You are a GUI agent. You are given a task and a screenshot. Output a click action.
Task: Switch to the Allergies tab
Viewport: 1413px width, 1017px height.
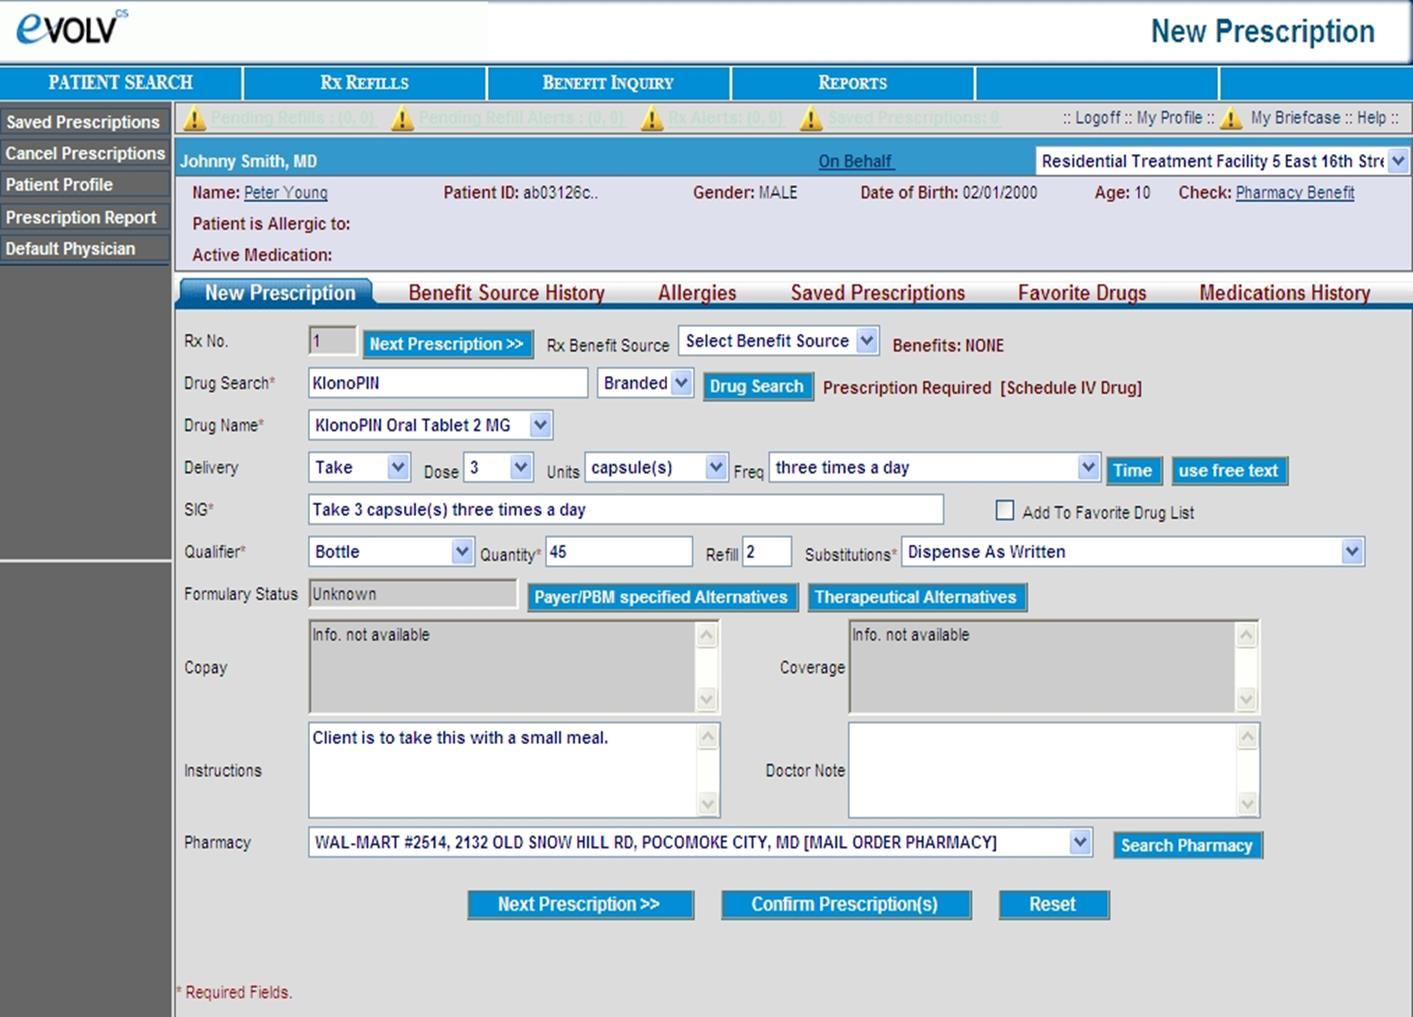click(697, 293)
